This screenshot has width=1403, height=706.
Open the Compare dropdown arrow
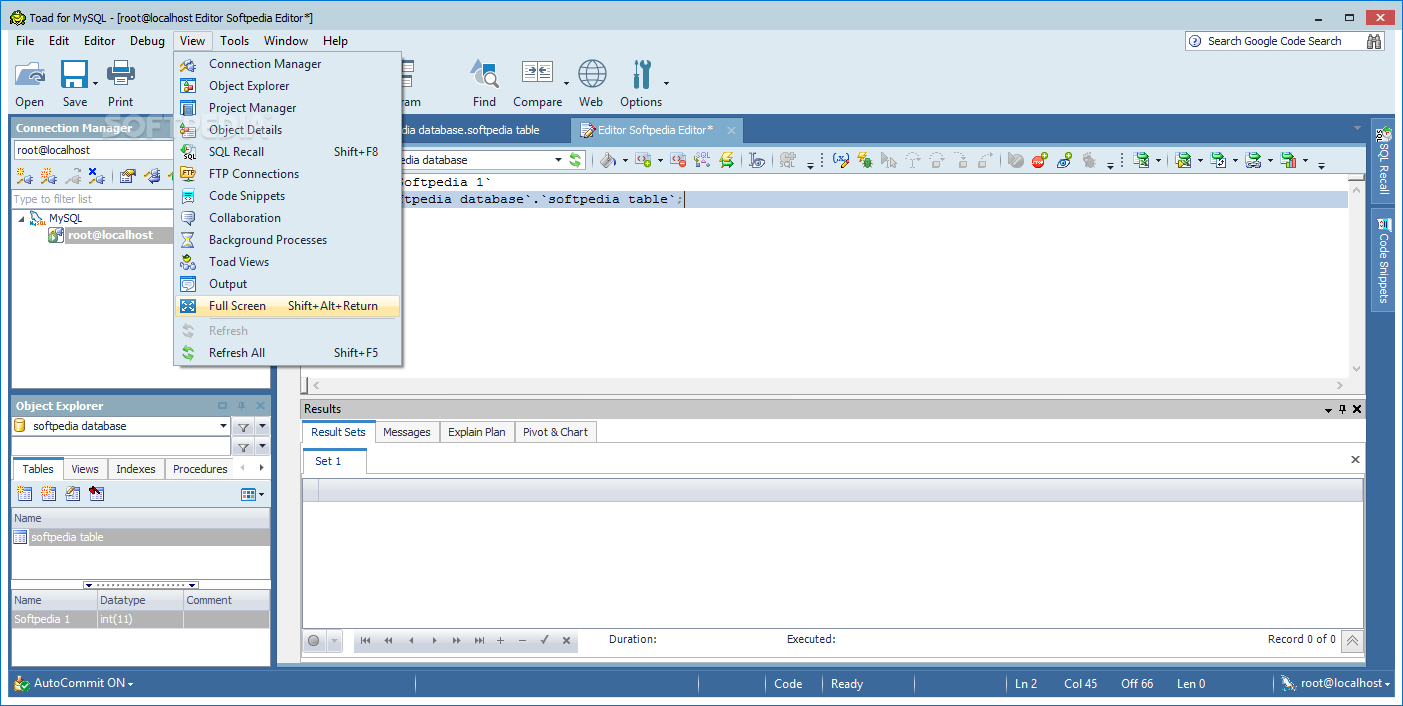[x=566, y=84]
